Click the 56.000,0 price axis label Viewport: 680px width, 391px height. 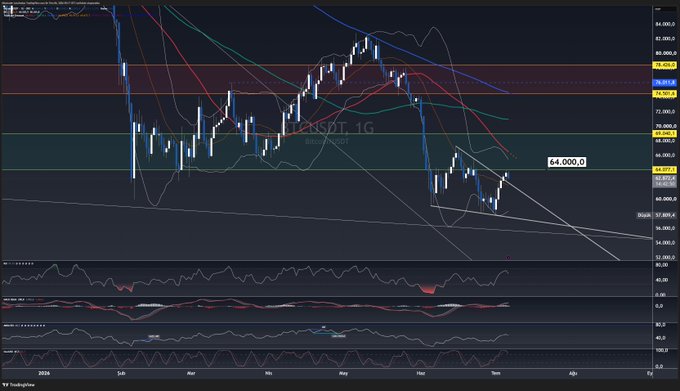point(665,228)
